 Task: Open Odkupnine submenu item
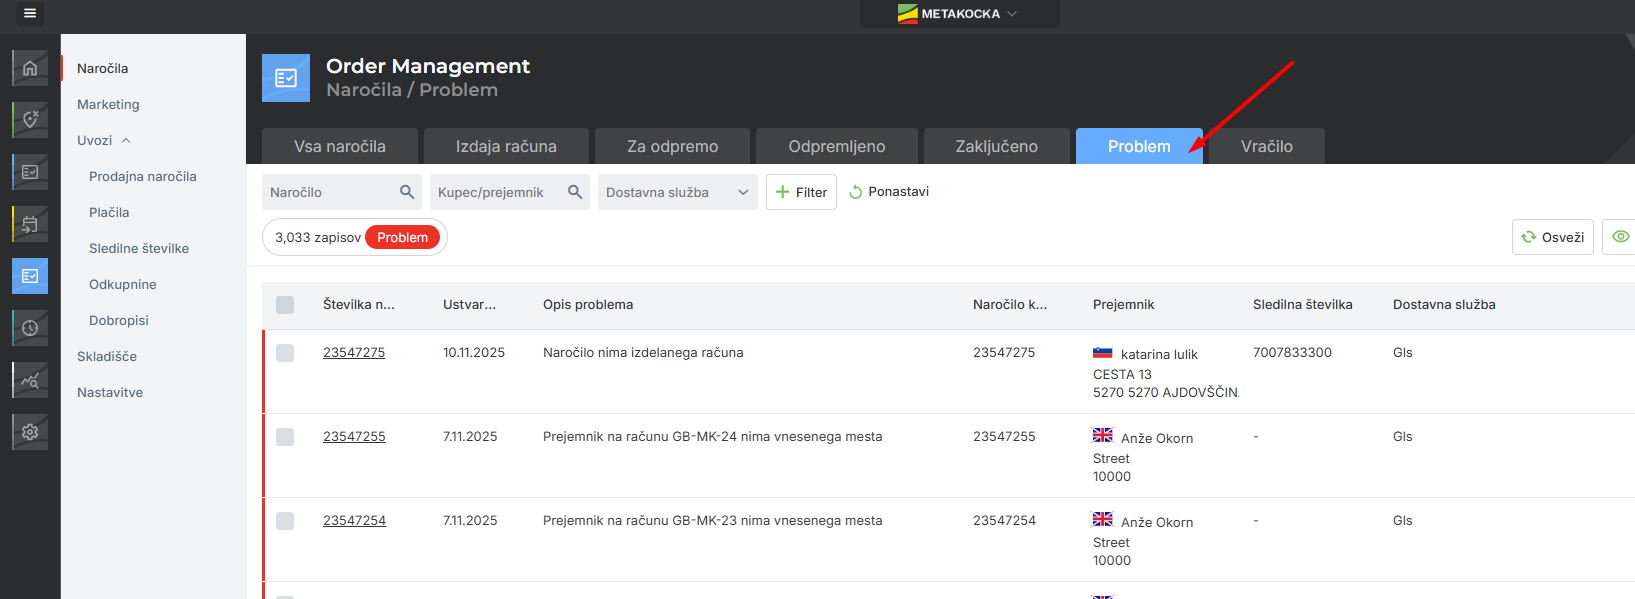(x=123, y=285)
